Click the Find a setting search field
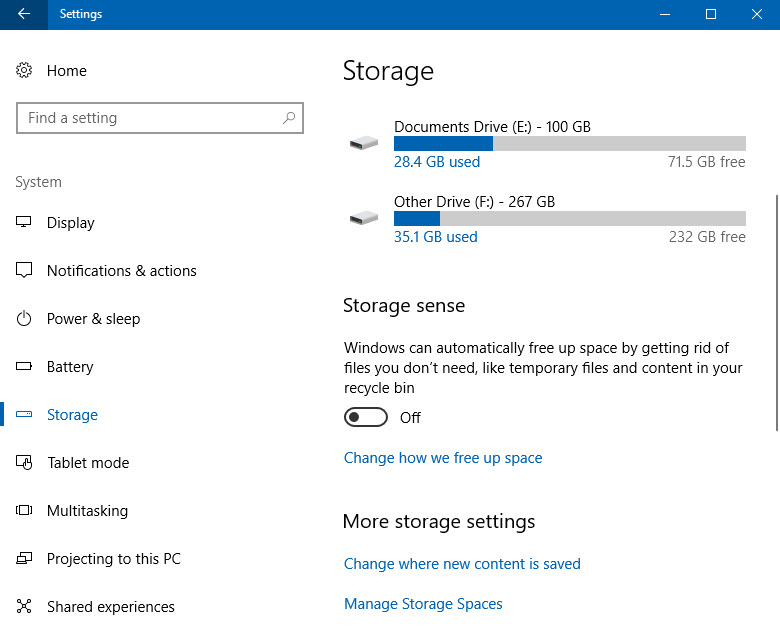 pos(160,118)
